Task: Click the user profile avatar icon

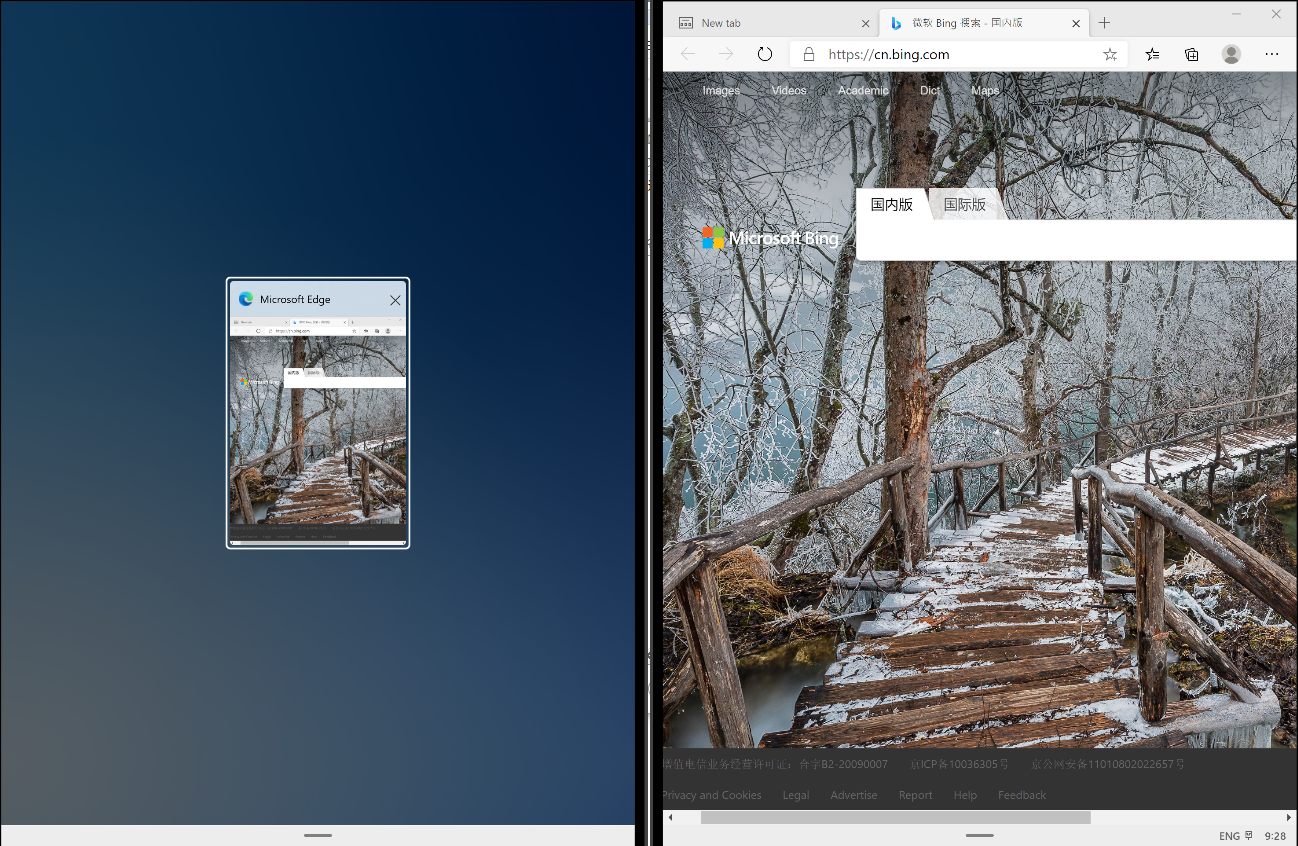Action: pos(1231,54)
